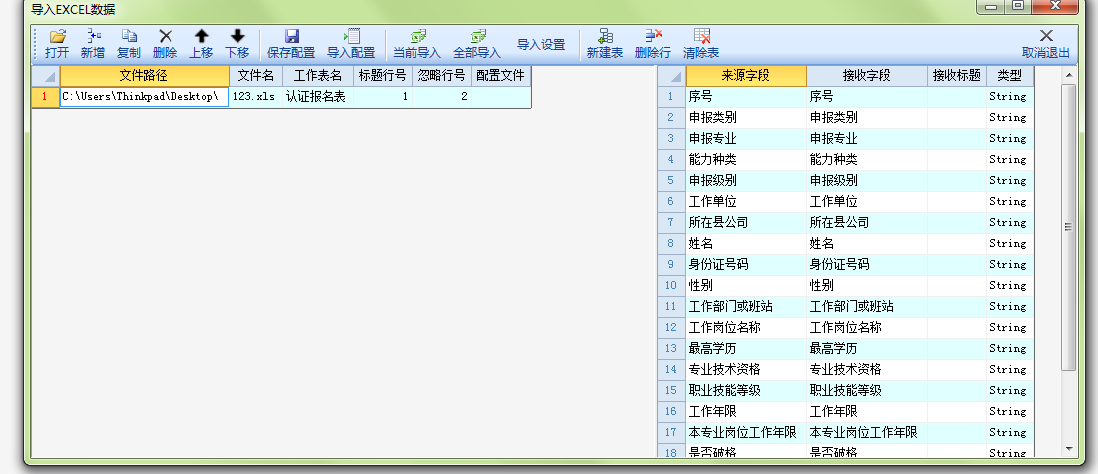This screenshot has height=474, width=1098.
Task: Click the 上移 up arrow icon
Action: coord(202,36)
